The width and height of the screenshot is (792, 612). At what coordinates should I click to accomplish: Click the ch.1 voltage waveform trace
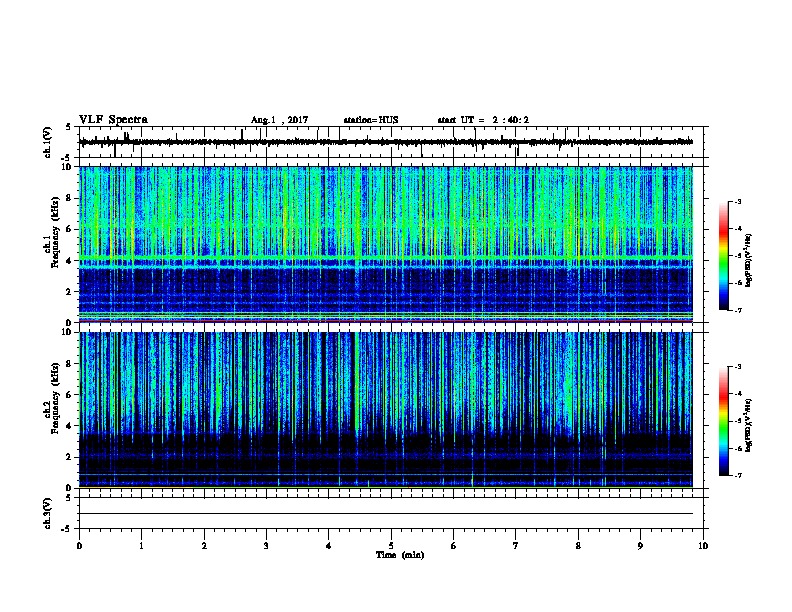coord(386,142)
